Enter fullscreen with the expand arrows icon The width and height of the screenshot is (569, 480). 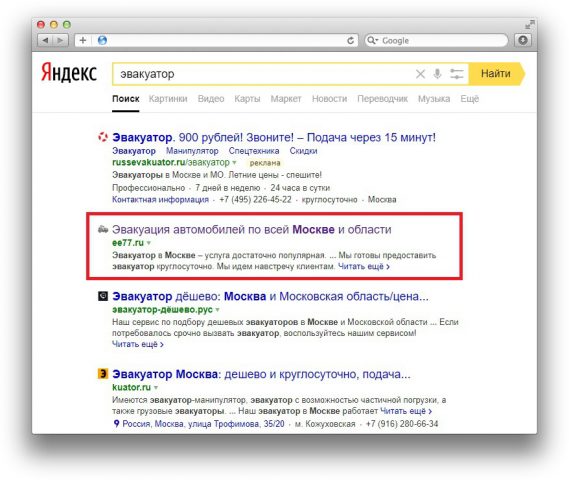tap(530, 25)
